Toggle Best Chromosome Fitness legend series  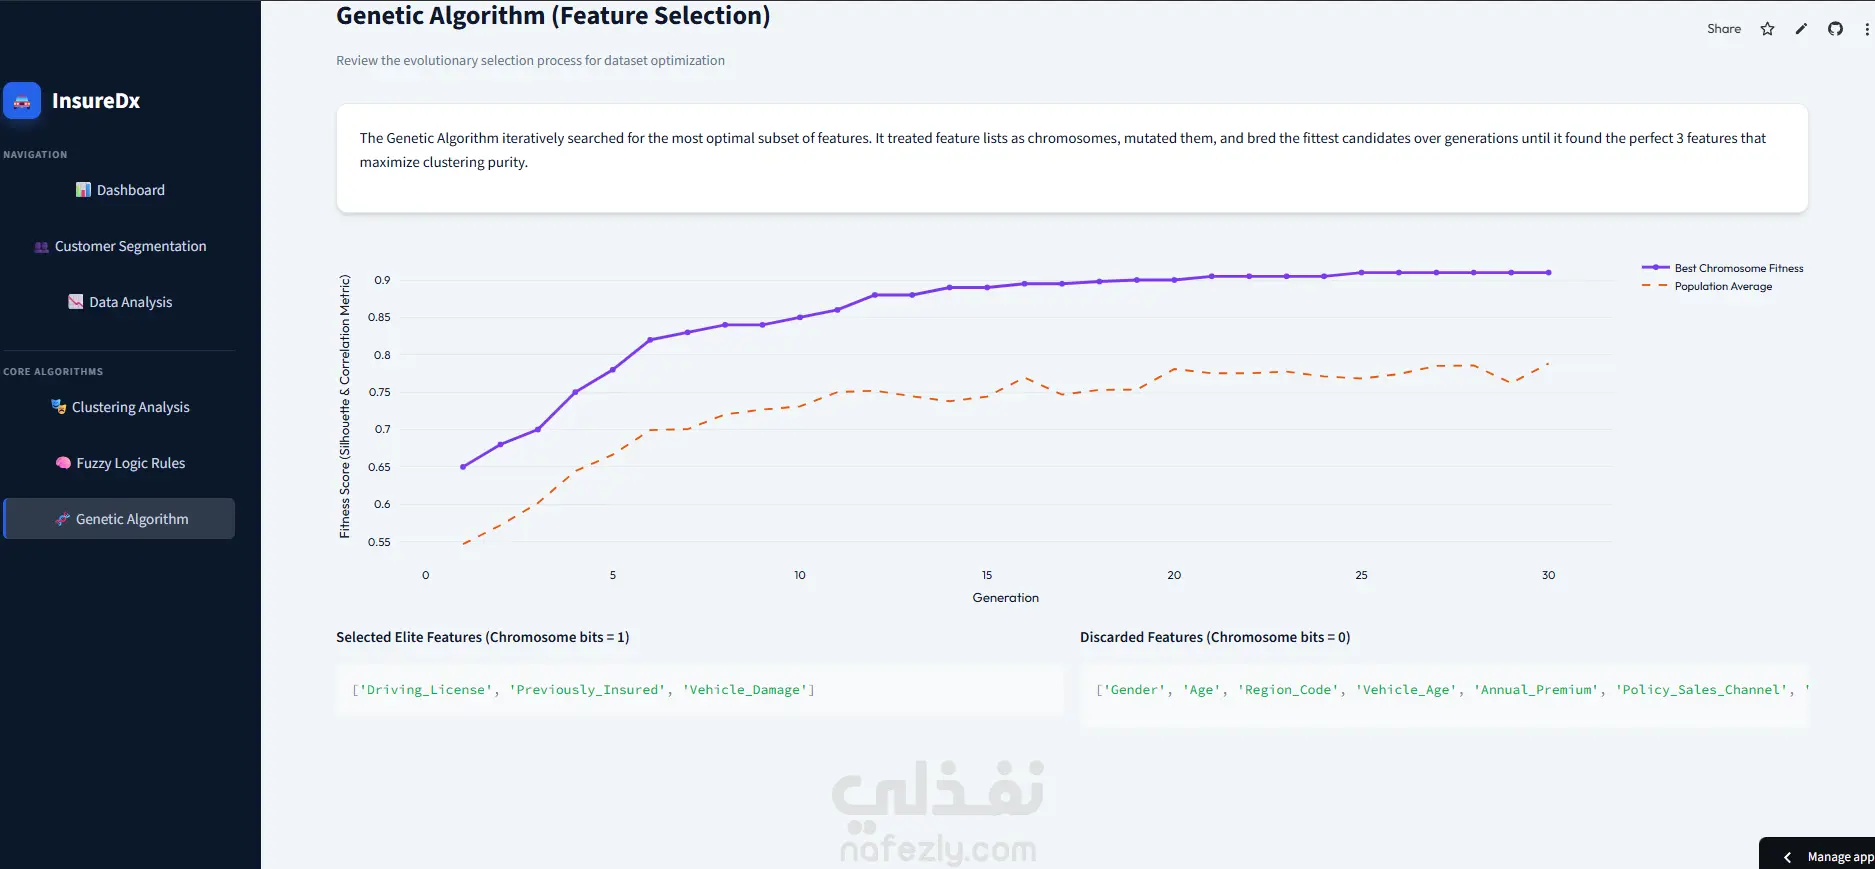[x=1722, y=268]
